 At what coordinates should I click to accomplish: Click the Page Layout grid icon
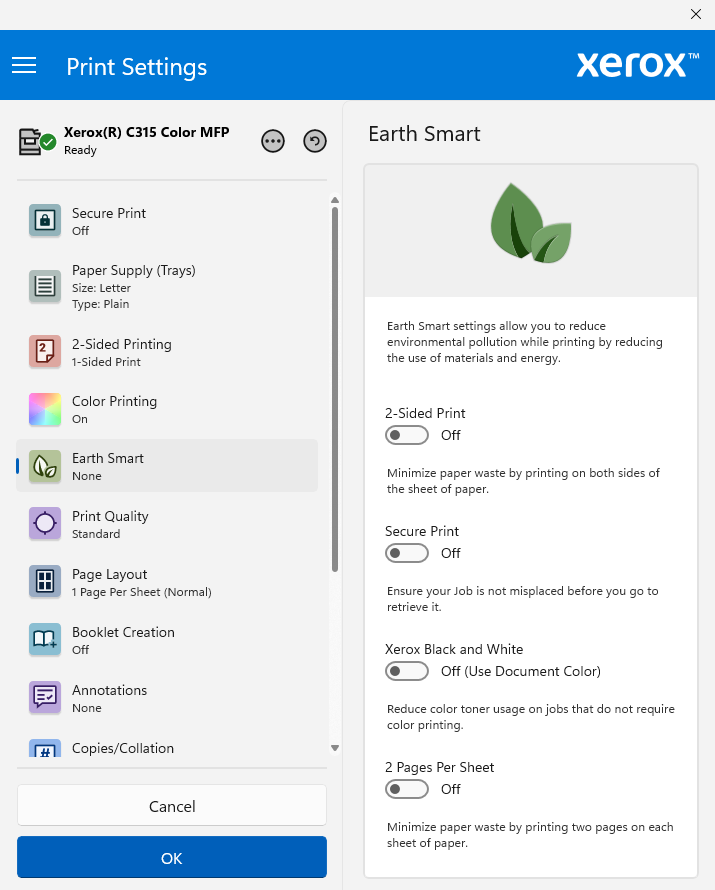45,581
